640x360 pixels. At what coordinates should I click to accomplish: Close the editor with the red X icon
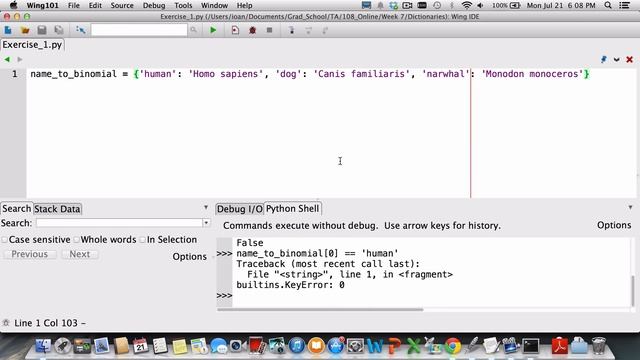(x=629, y=60)
